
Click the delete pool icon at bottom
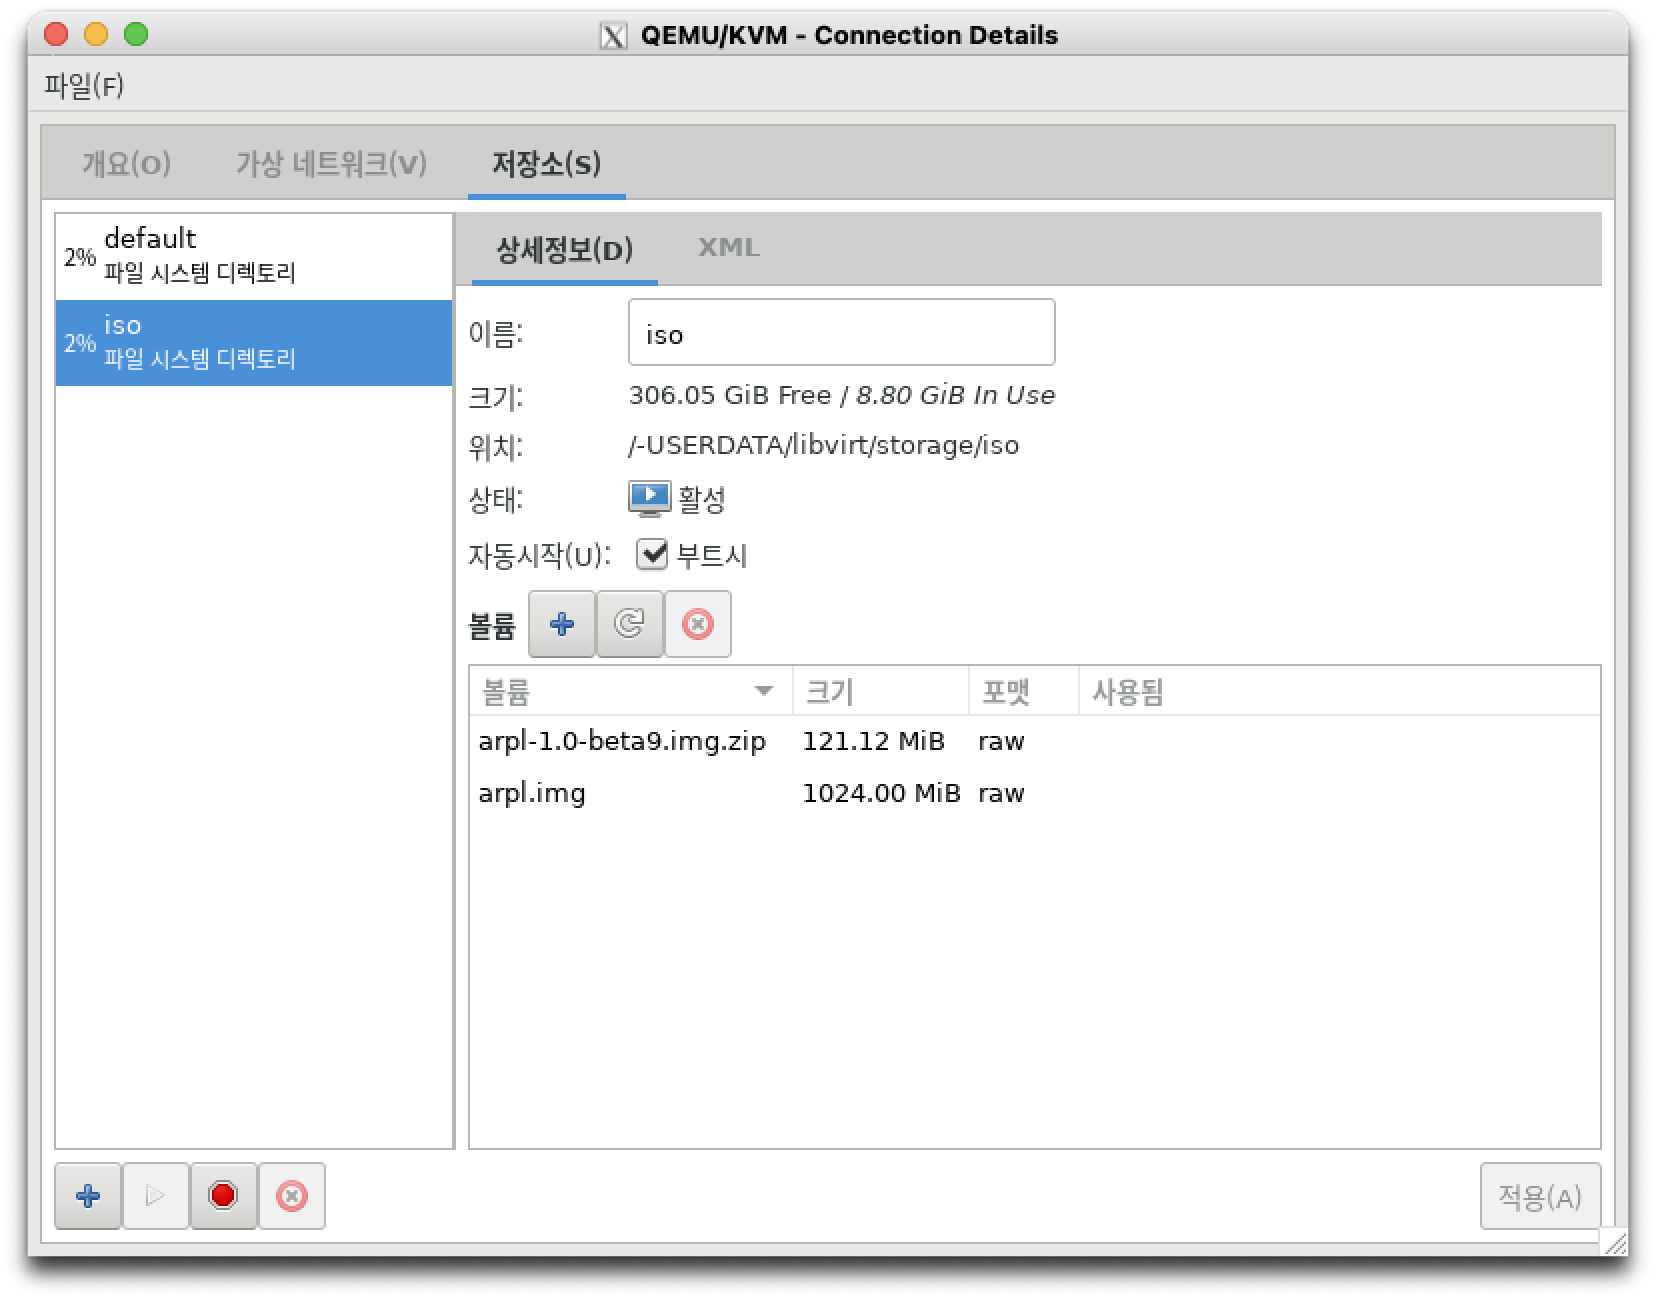coord(291,1195)
